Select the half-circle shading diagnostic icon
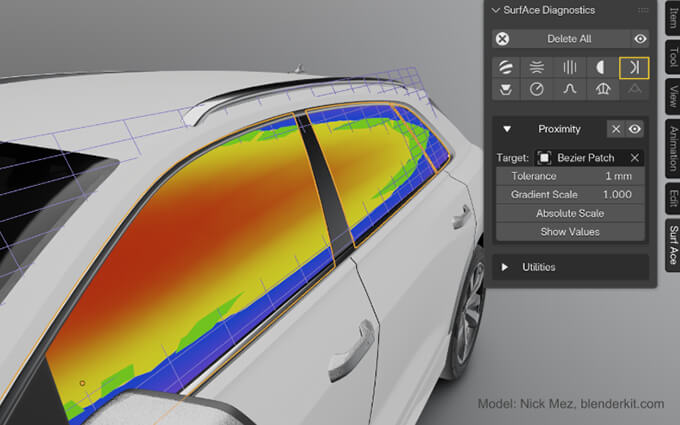Viewport: 680px width, 425px height. tap(602, 67)
